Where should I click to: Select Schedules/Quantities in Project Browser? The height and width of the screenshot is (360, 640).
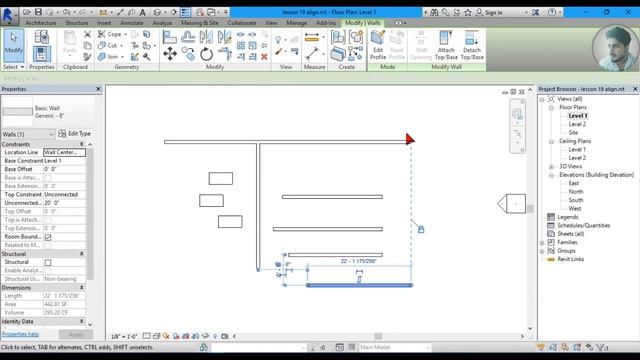[583, 225]
